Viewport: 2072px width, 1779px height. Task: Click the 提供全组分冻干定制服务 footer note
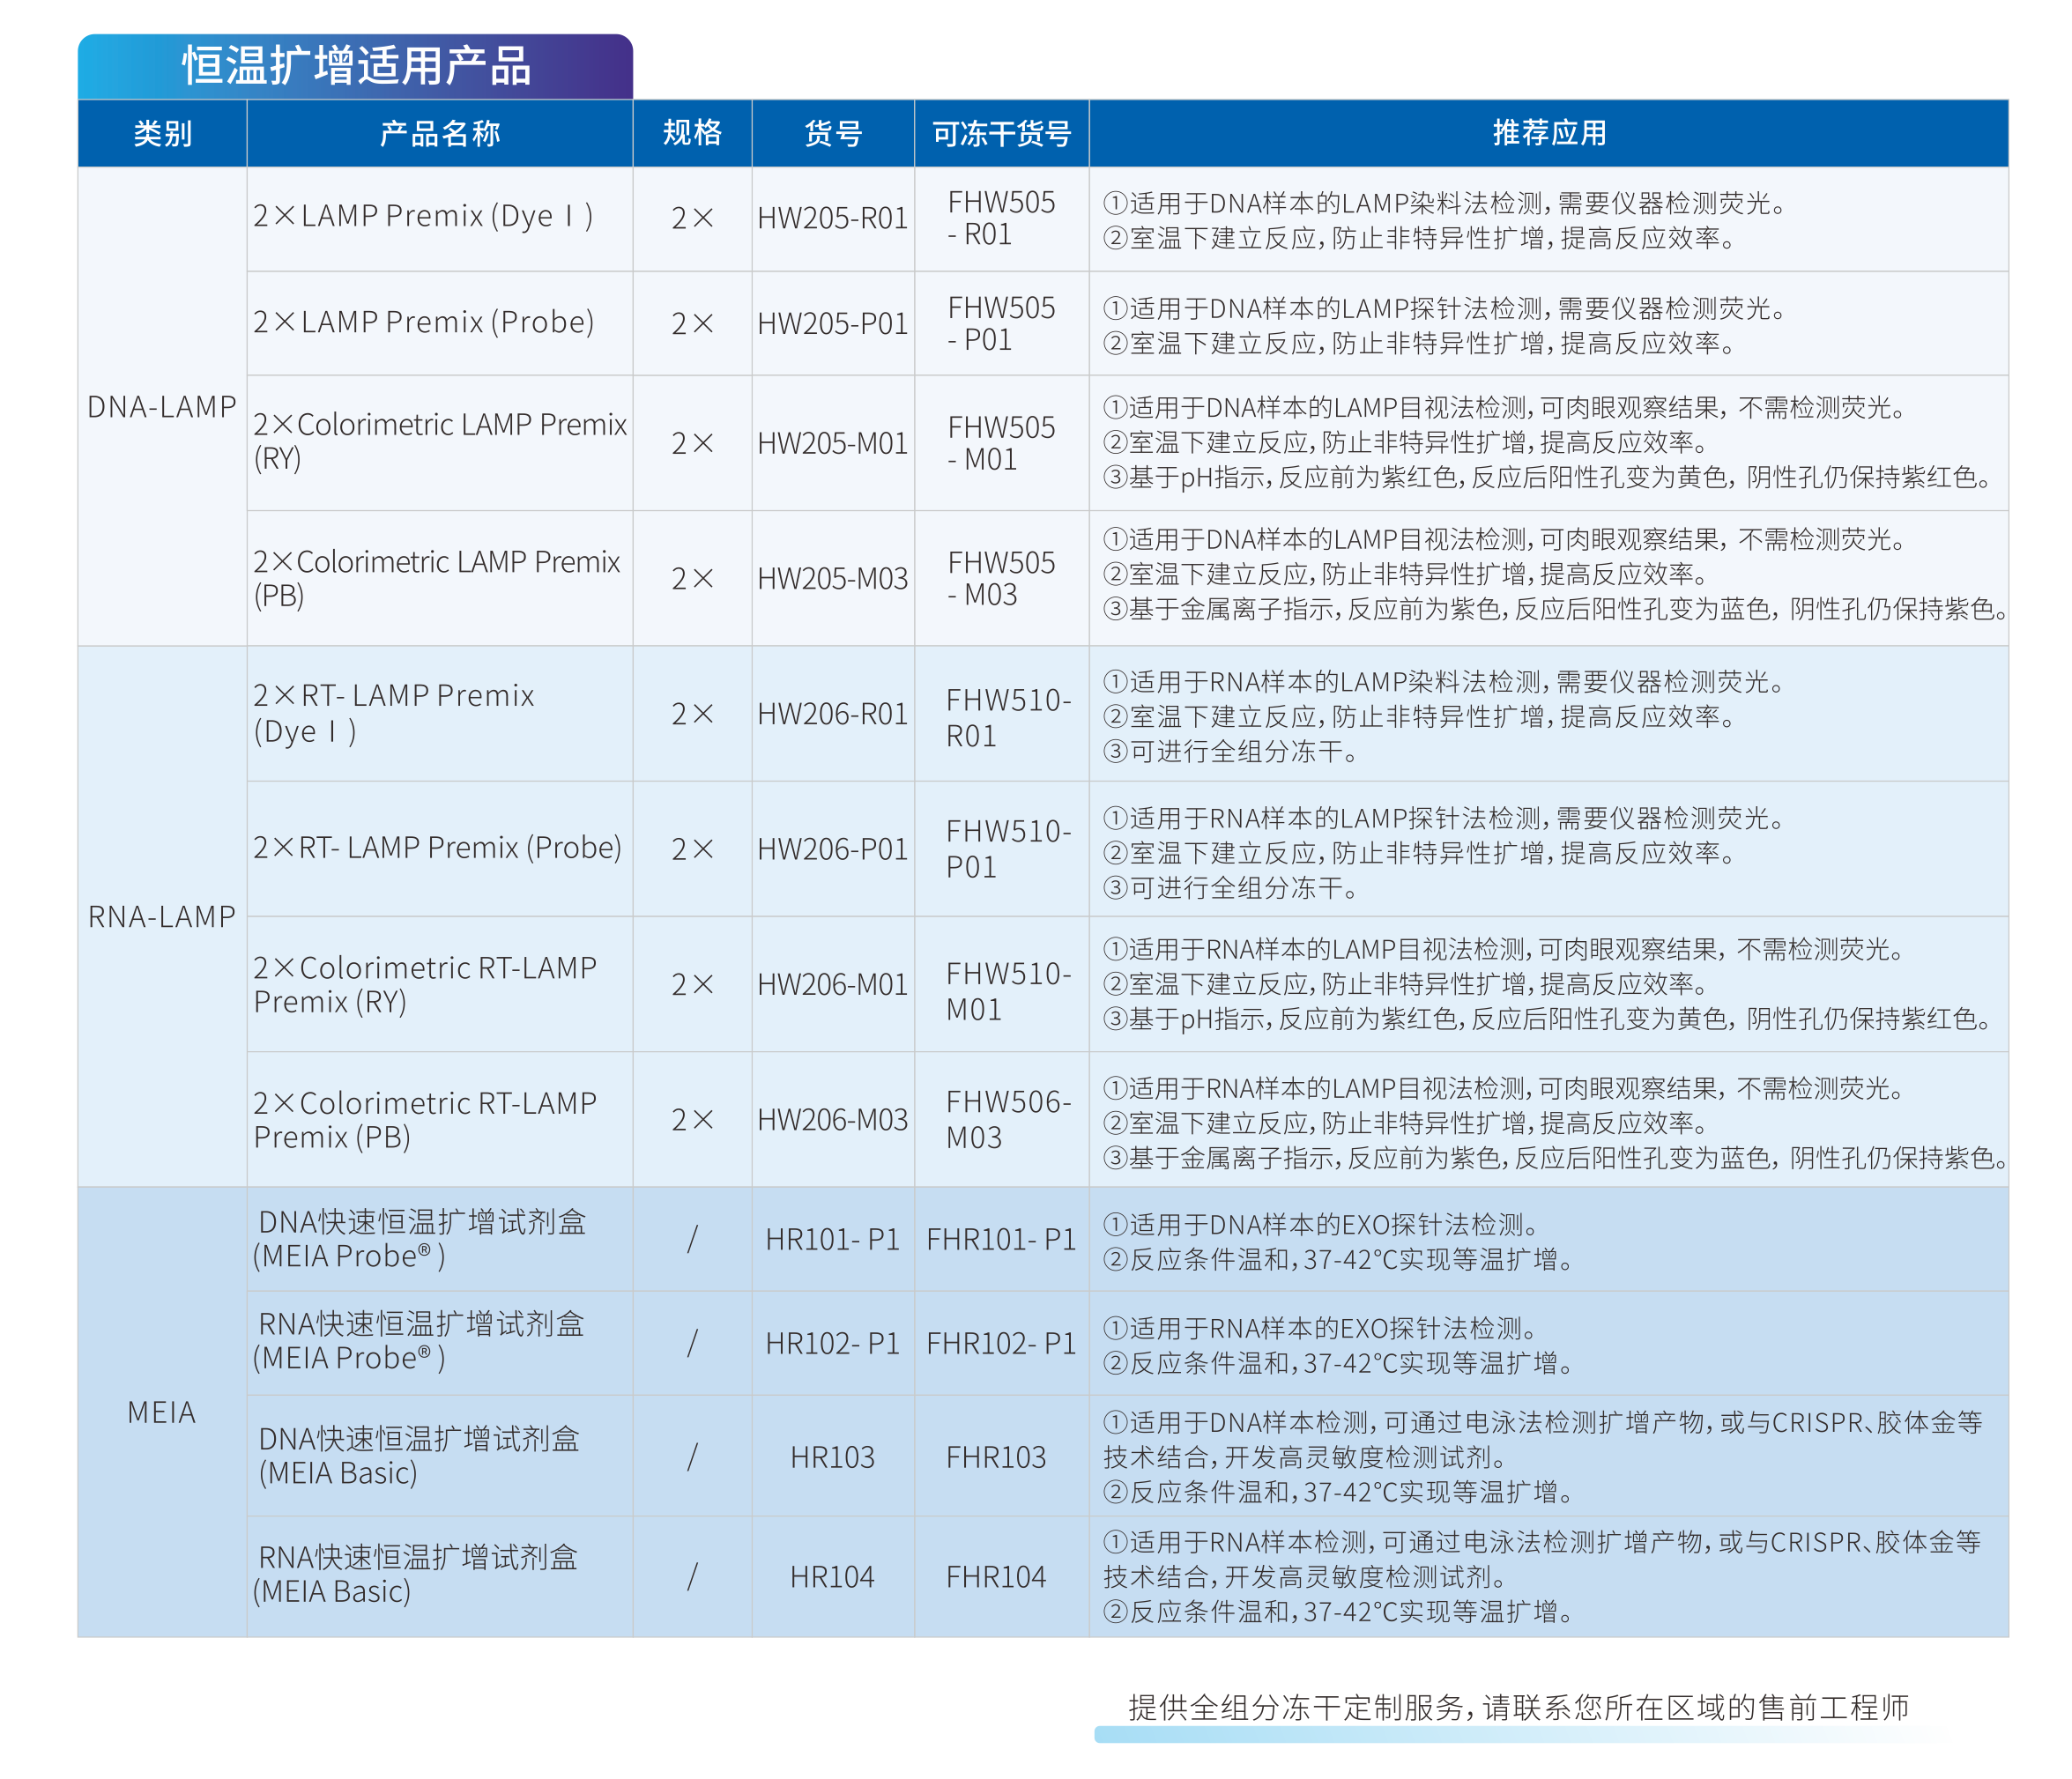click(x=1518, y=1707)
